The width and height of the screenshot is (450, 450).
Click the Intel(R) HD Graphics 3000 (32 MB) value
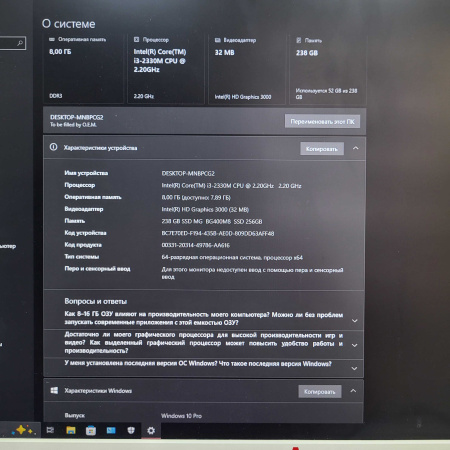[205, 209]
